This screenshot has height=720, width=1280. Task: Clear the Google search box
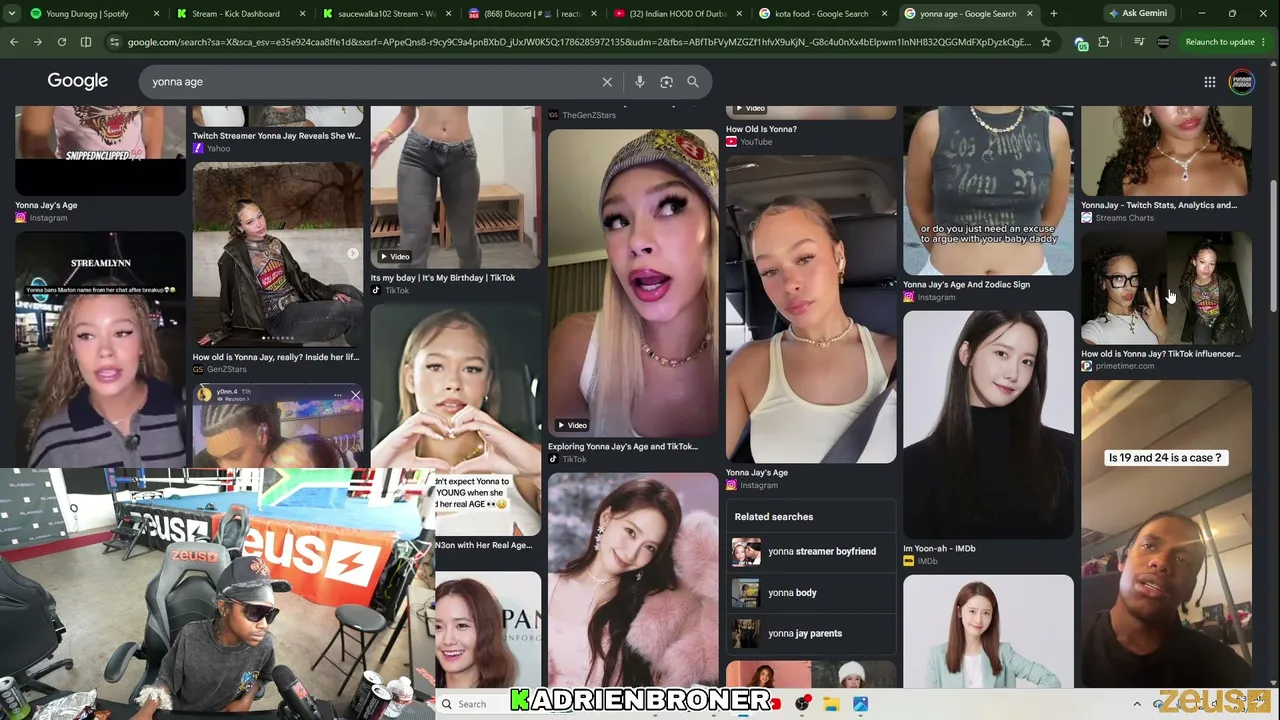(607, 82)
